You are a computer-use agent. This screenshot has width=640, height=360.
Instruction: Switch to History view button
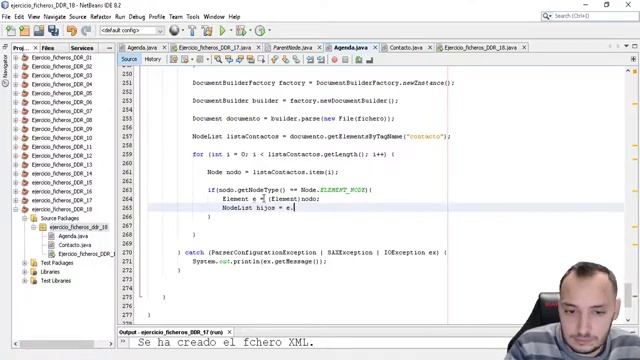click(153, 59)
